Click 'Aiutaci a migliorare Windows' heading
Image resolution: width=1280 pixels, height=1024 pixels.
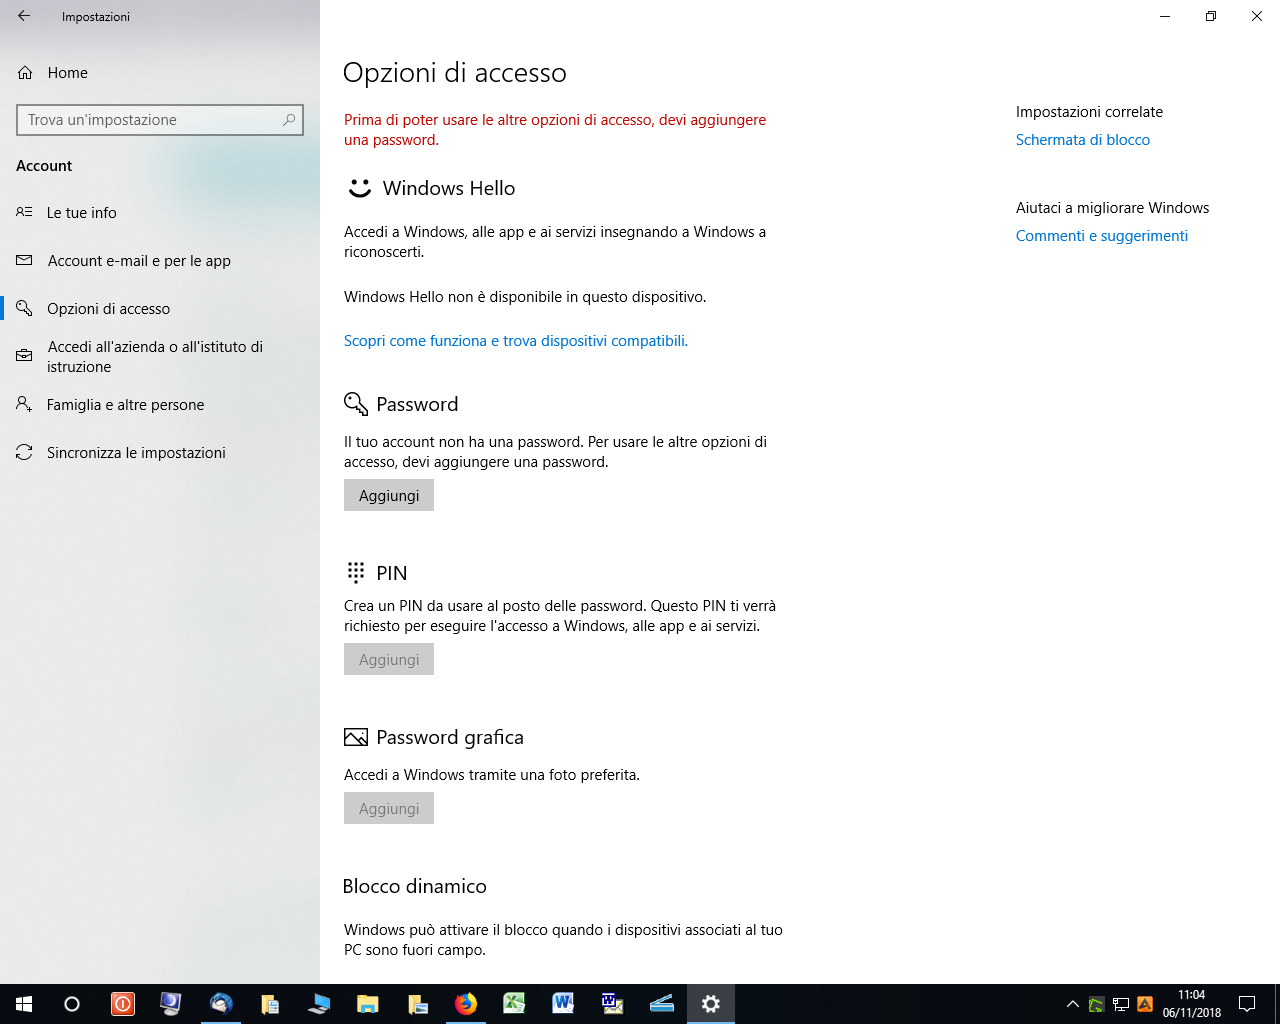point(1112,208)
